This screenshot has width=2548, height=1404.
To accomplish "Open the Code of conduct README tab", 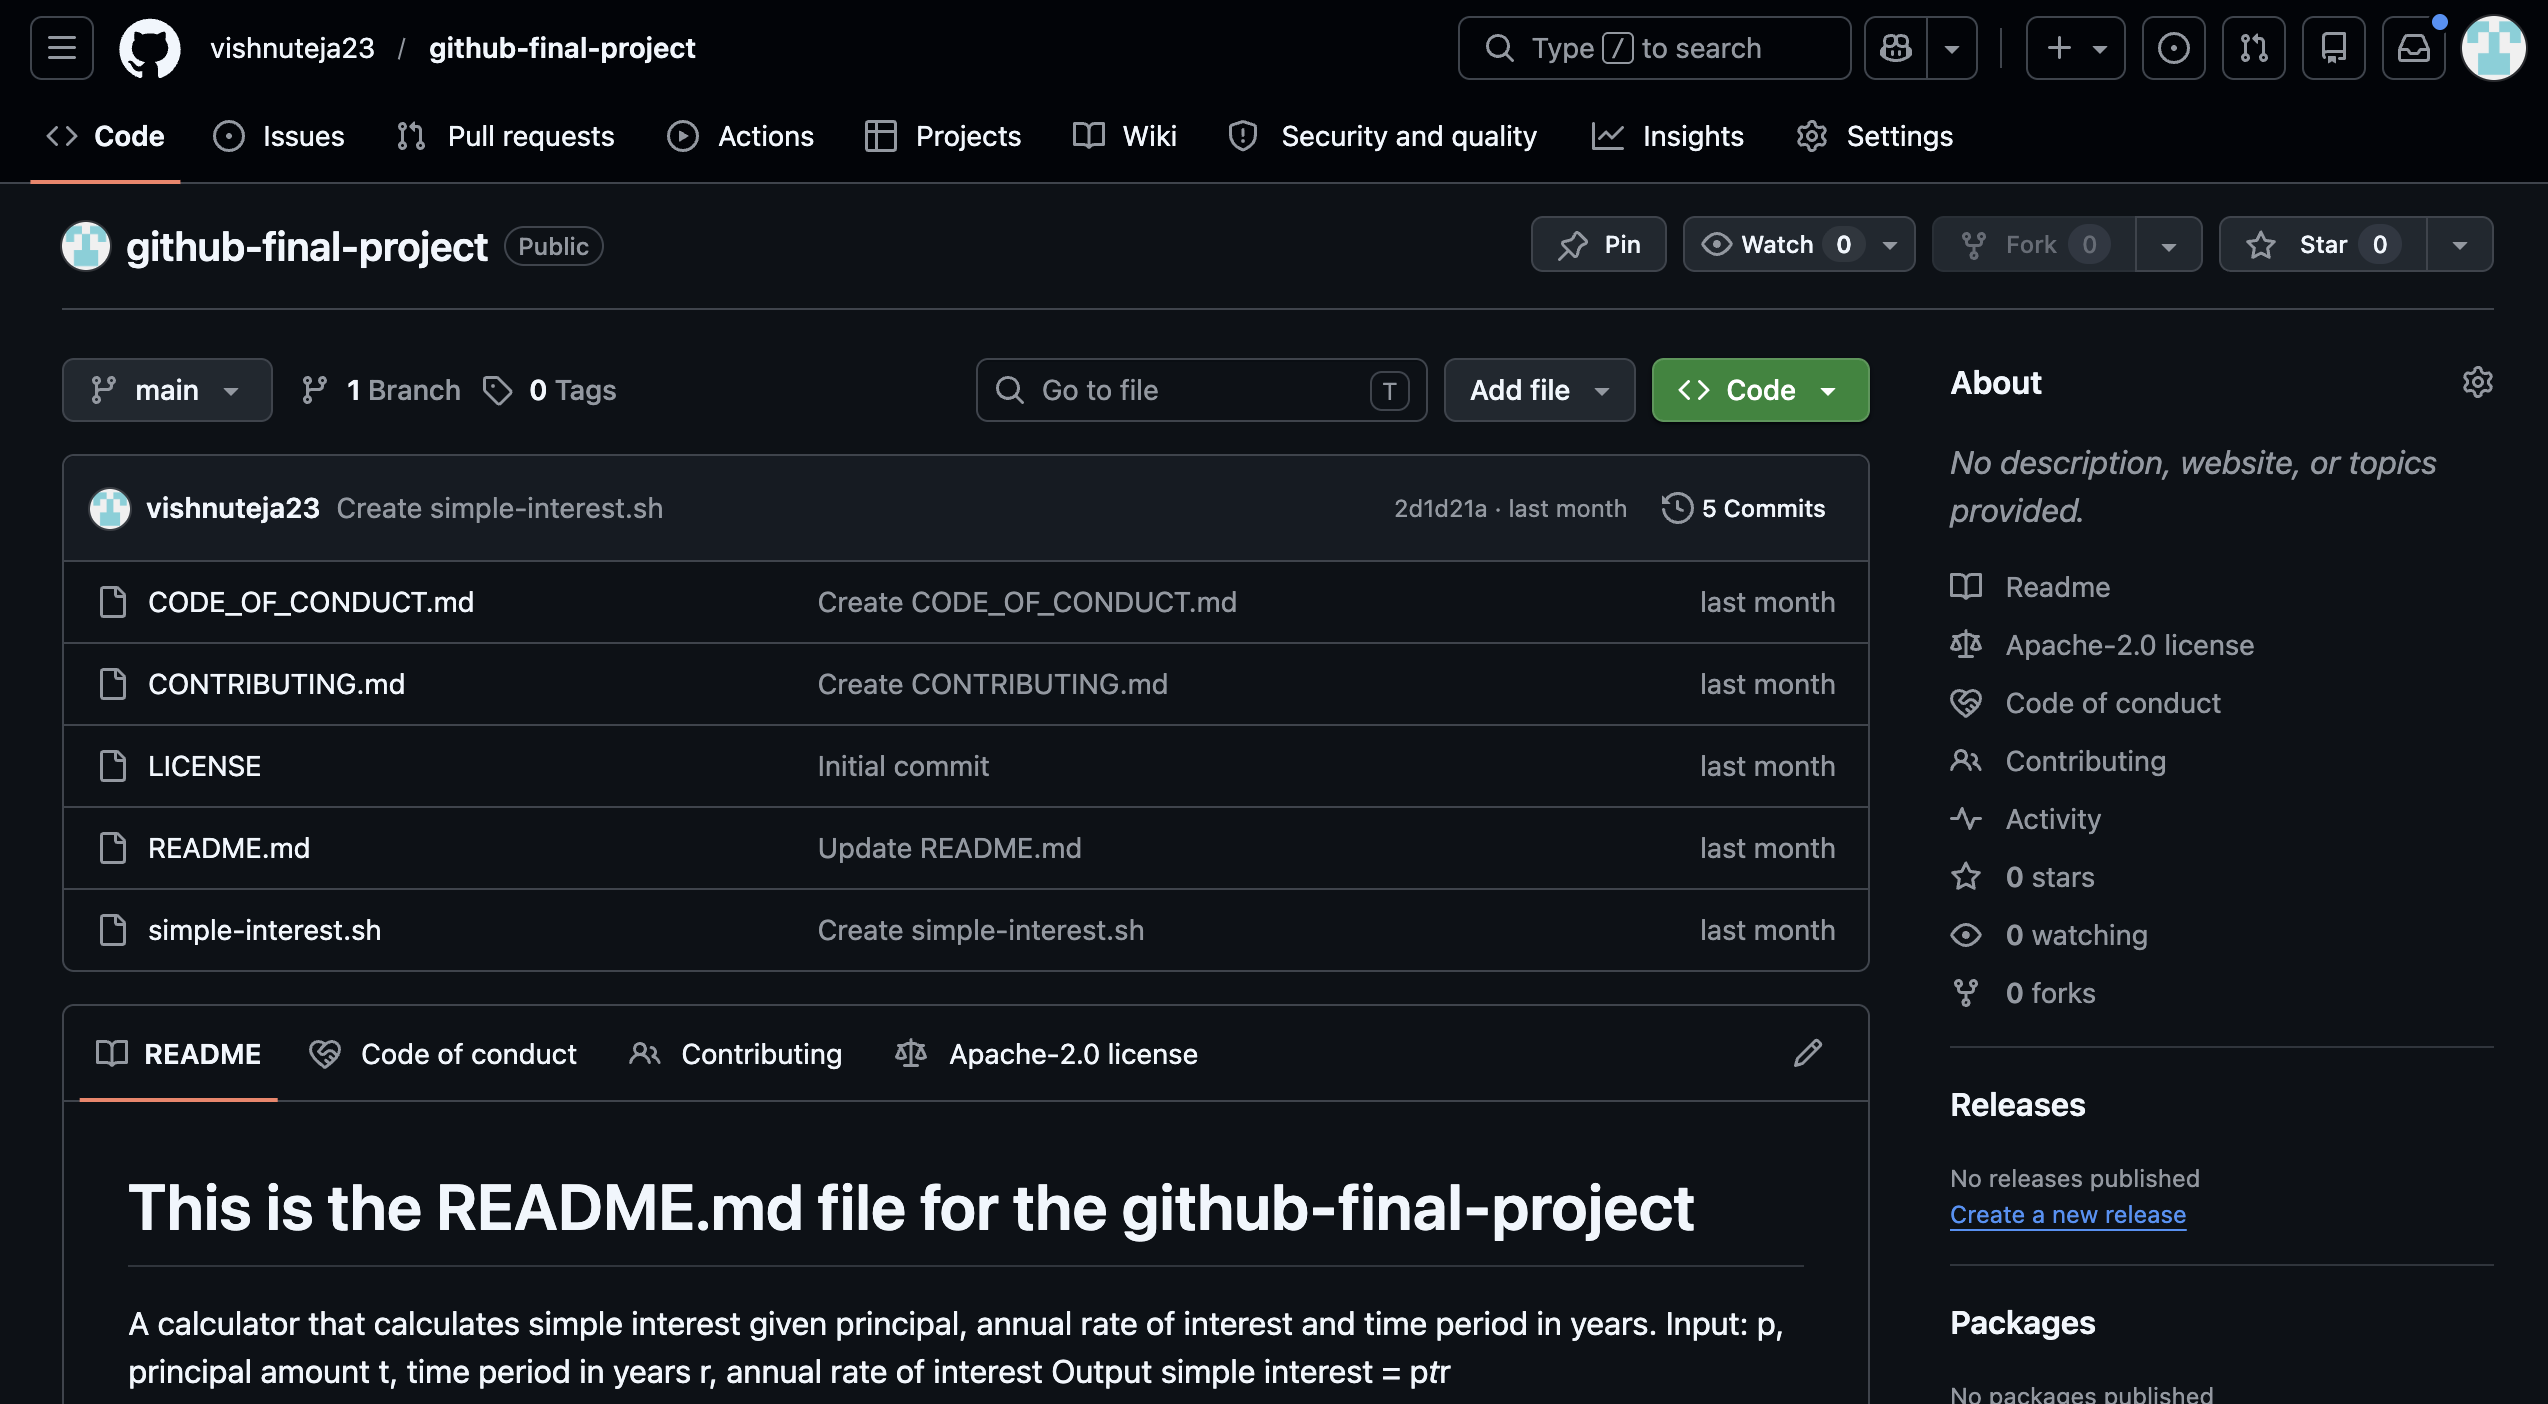I will click(x=443, y=1054).
